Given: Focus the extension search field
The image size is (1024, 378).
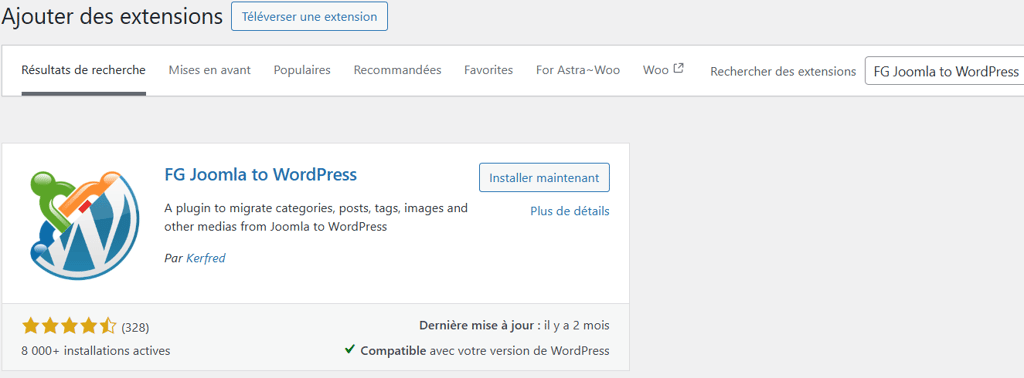Looking at the screenshot, I should (x=944, y=71).
